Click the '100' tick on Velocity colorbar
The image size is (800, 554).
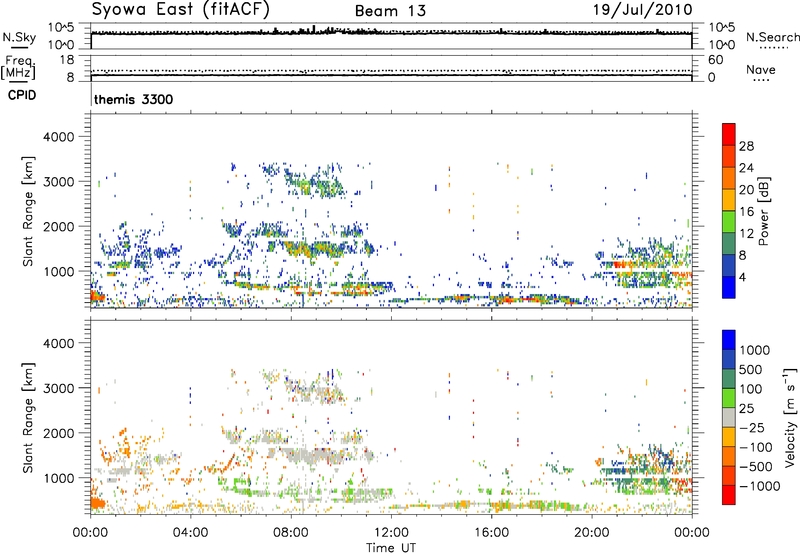point(751,389)
